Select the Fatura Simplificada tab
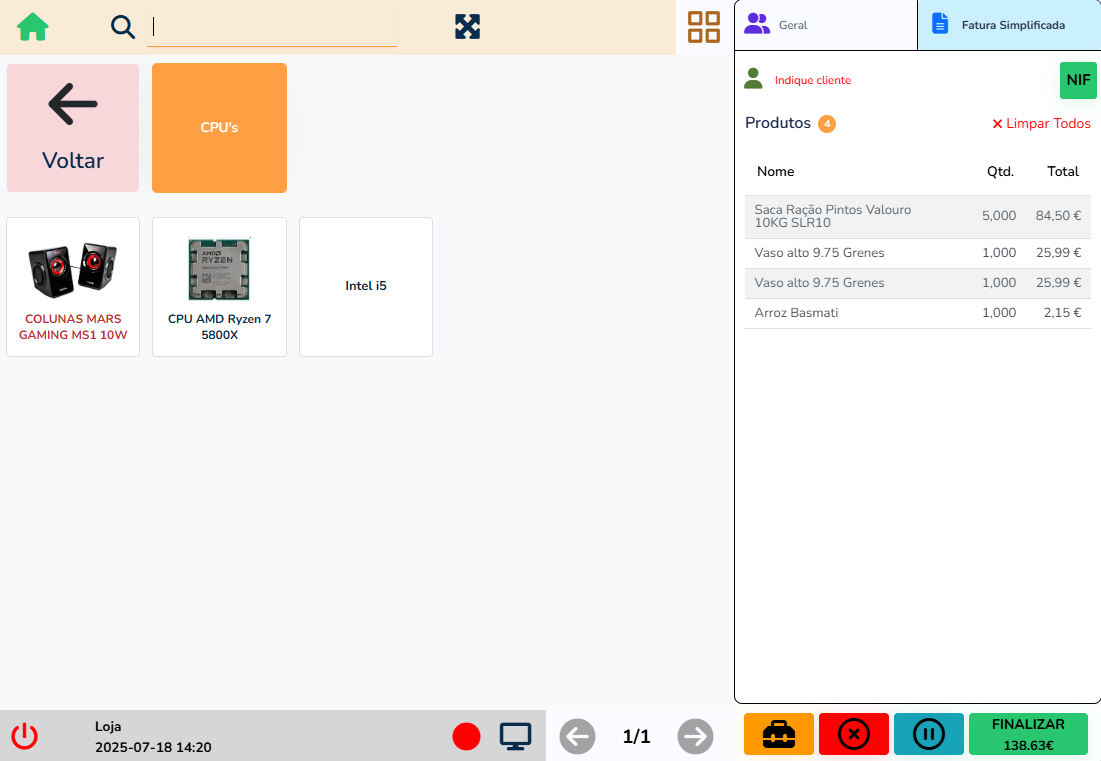Screen dimensions: 1101x761 pyautogui.click(x=1009, y=25)
